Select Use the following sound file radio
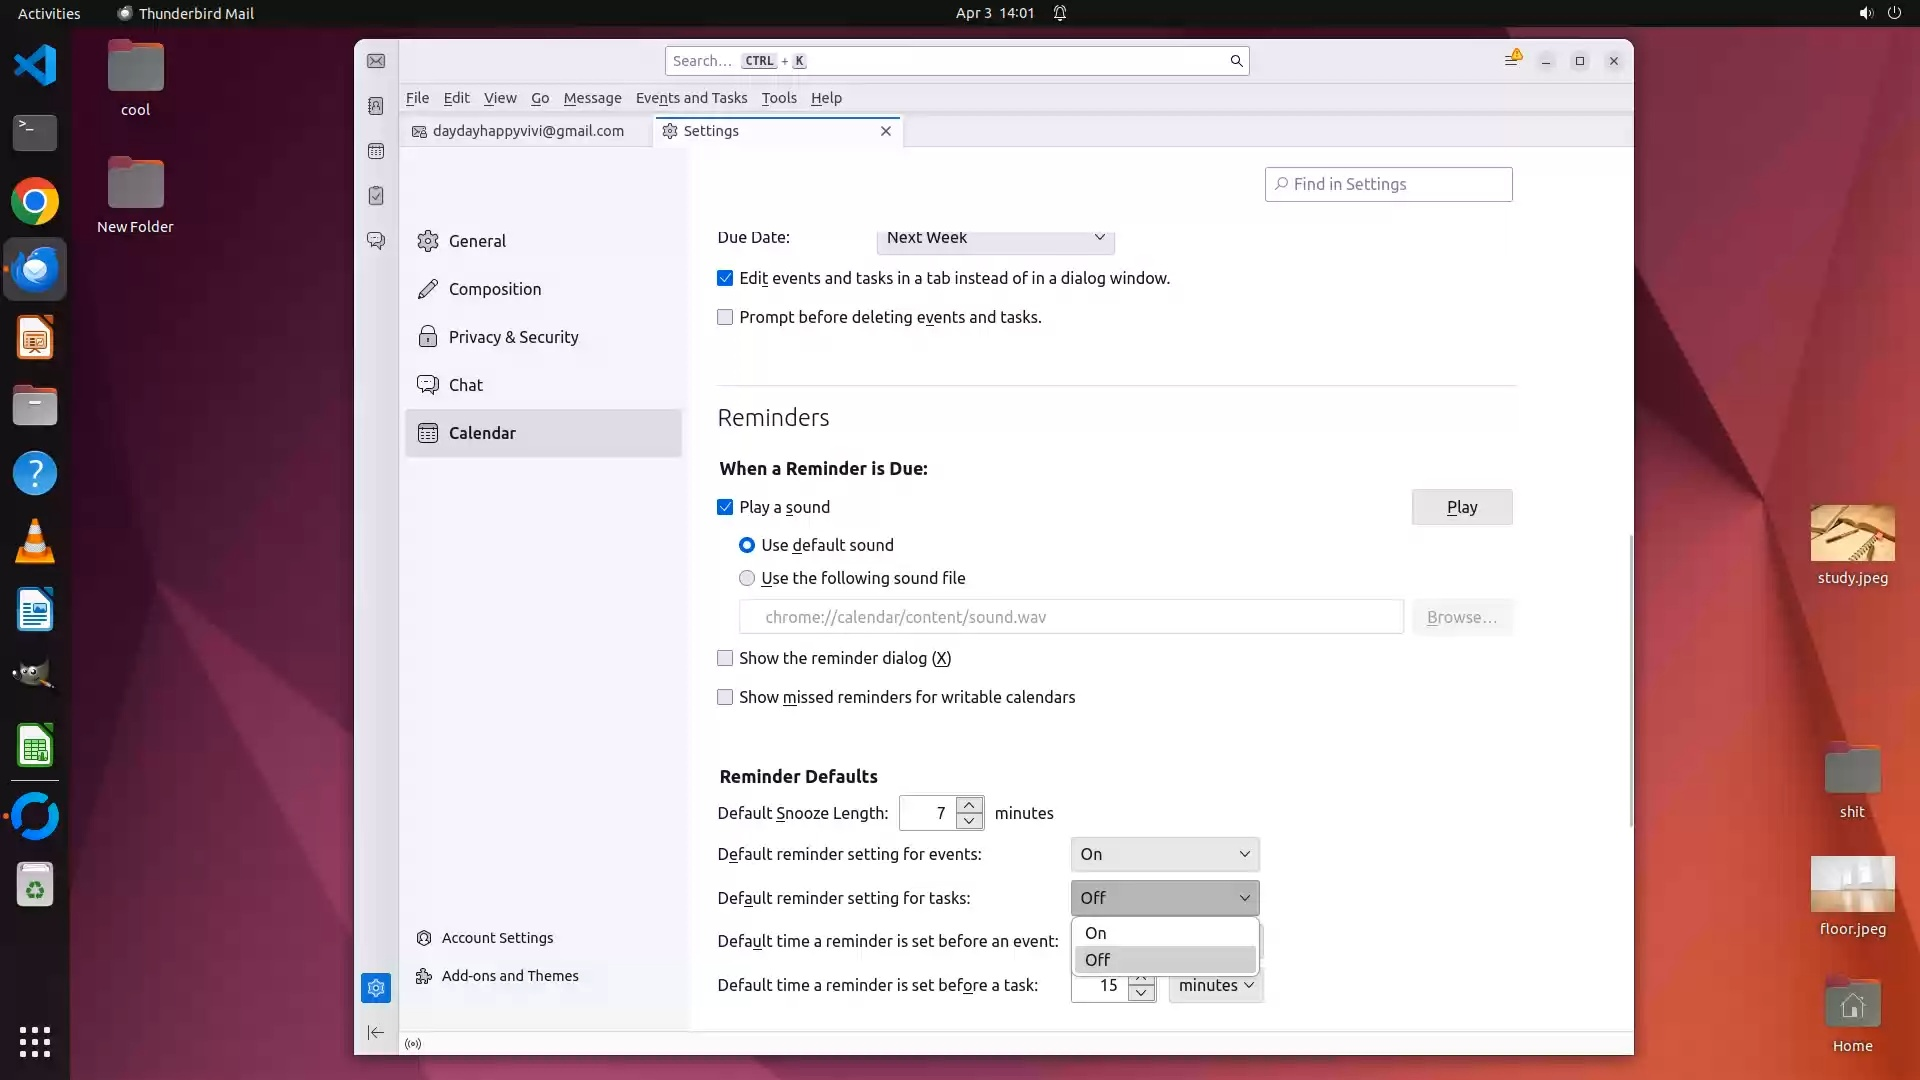Viewport: 1920px width, 1080px height. click(747, 578)
